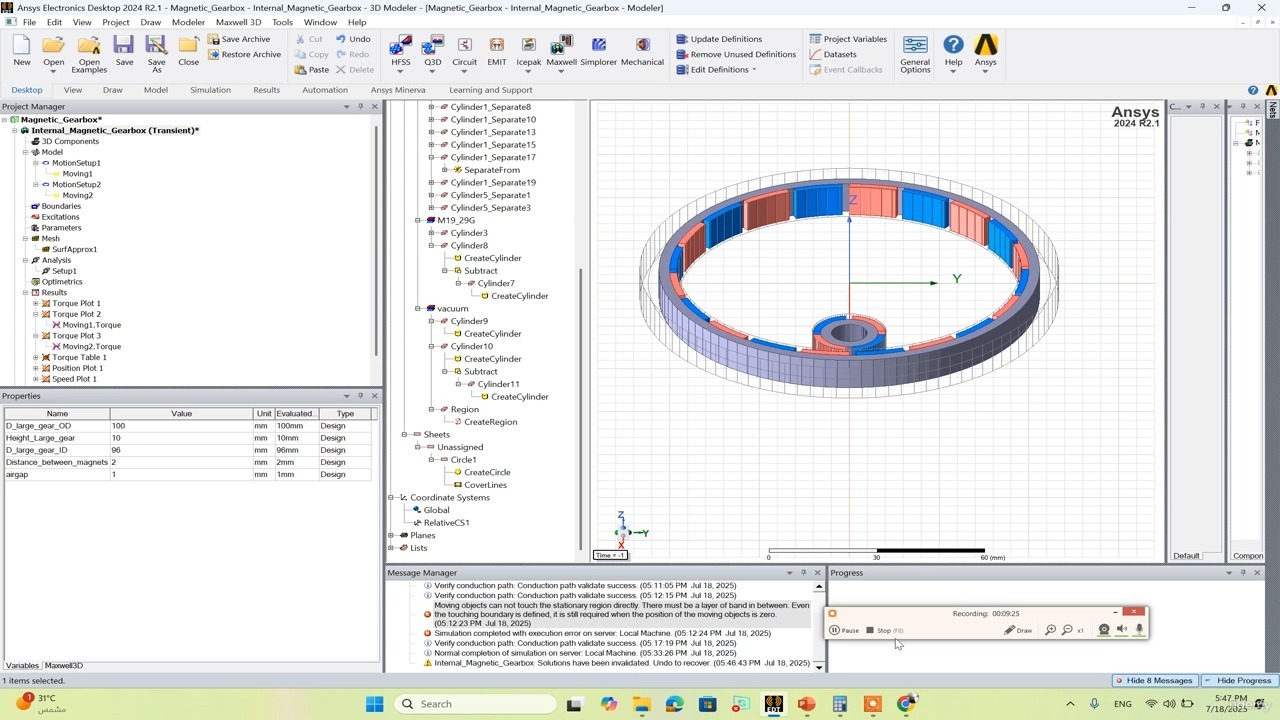Pause the screen recording
The width and height of the screenshot is (1280, 720).
click(844, 630)
